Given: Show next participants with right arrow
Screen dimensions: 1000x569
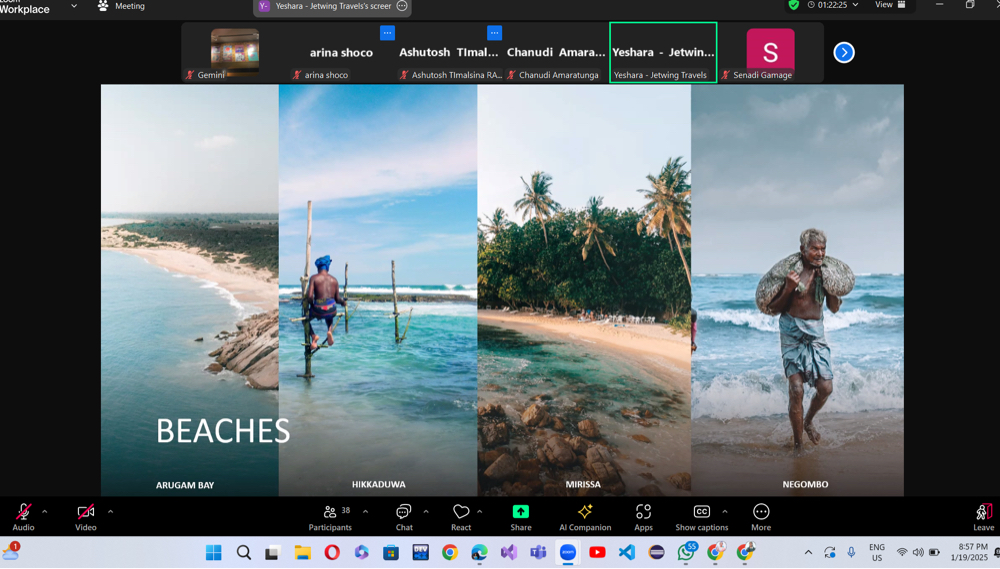Looking at the screenshot, I should 844,52.
